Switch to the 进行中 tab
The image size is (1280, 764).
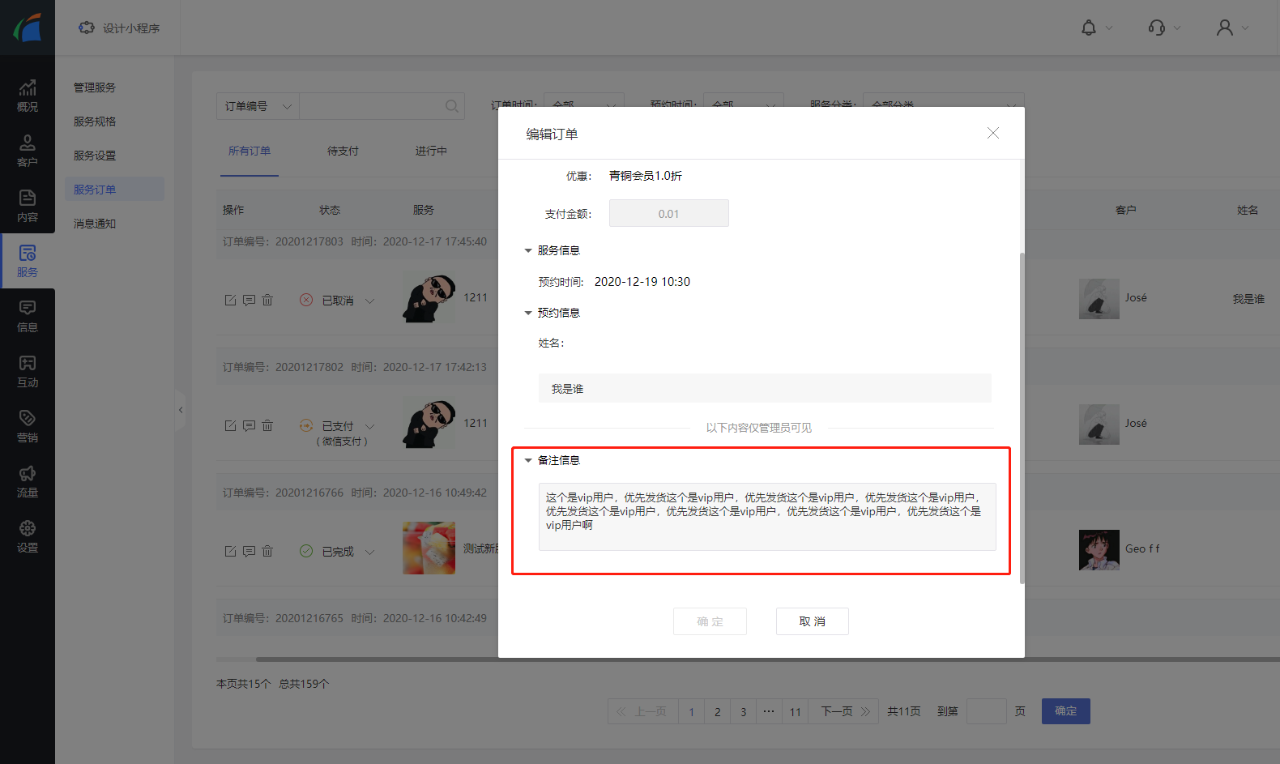pyautogui.click(x=431, y=151)
